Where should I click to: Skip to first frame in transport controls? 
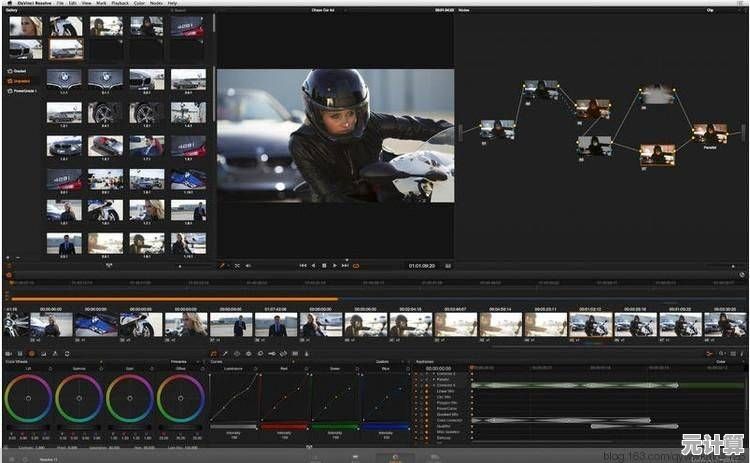303,265
